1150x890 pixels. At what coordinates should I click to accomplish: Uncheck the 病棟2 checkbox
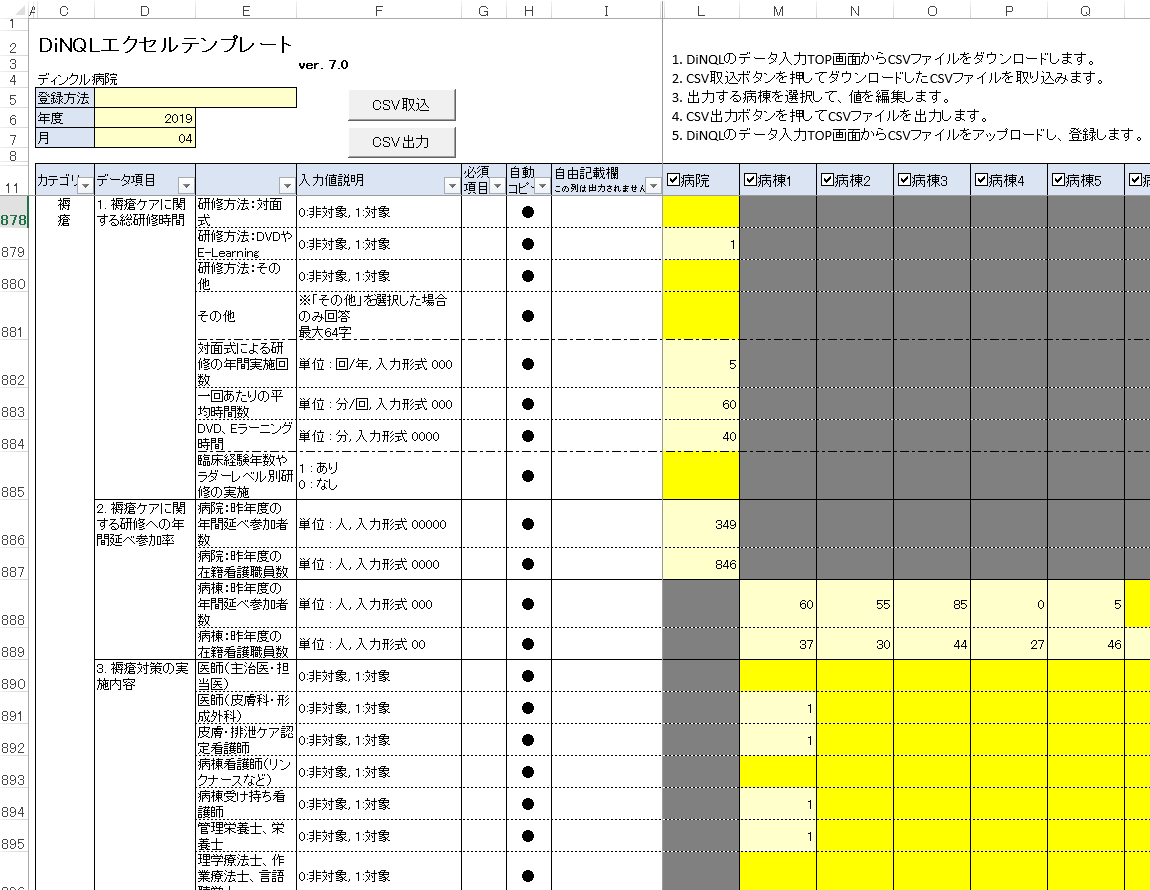point(827,180)
